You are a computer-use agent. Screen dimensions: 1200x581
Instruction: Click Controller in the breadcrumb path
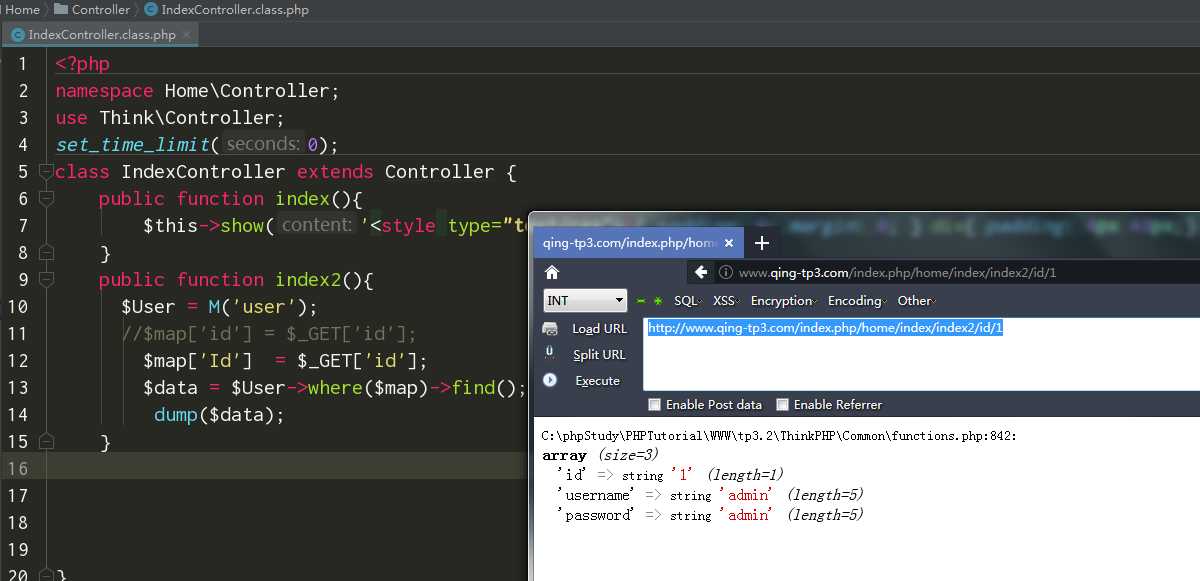click(x=101, y=10)
